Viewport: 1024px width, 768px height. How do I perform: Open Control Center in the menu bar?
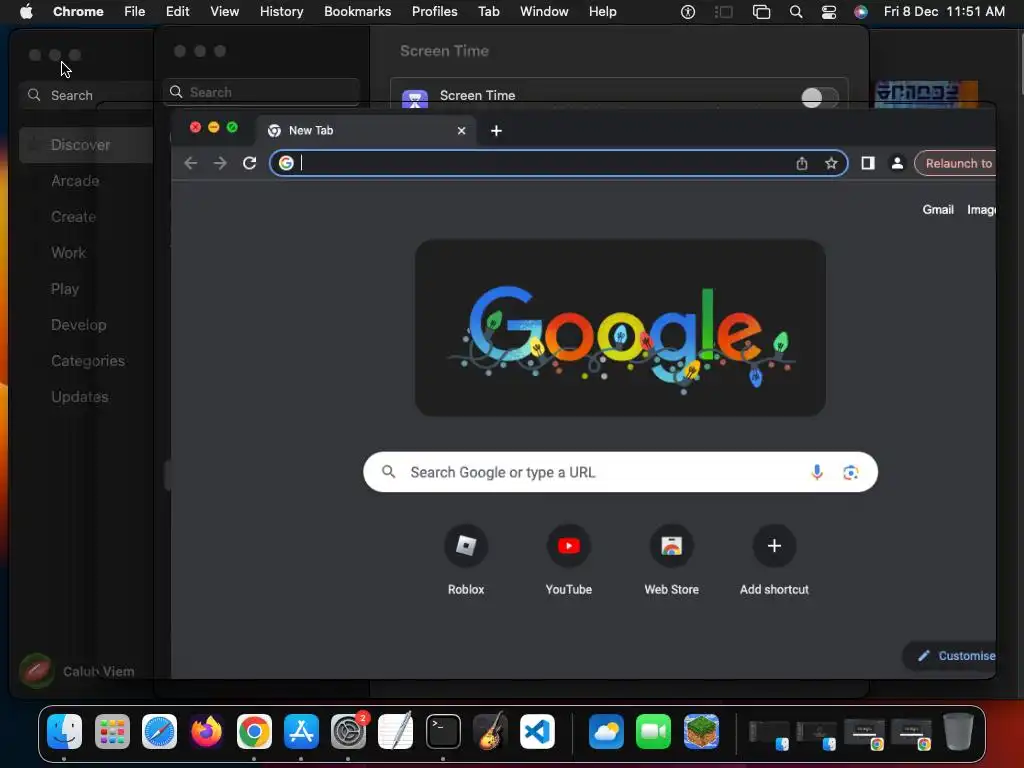click(x=829, y=11)
